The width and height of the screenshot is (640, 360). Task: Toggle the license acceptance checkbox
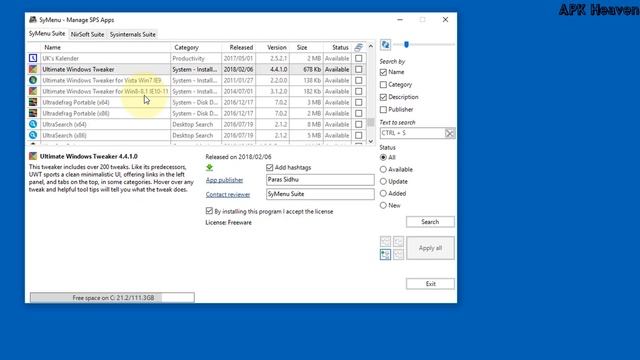(209, 211)
